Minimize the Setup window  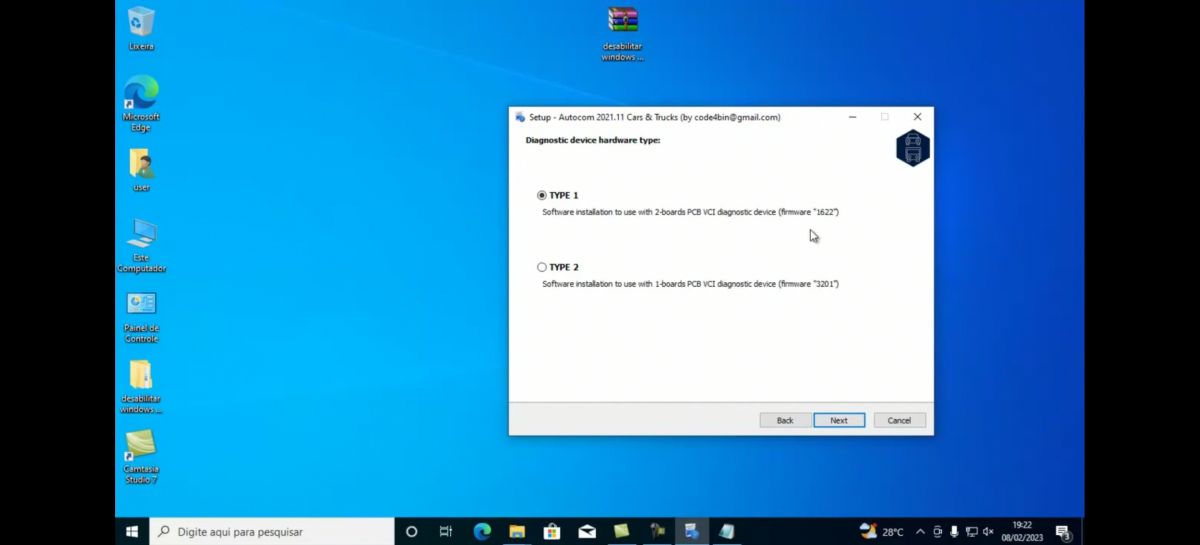[852, 117]
